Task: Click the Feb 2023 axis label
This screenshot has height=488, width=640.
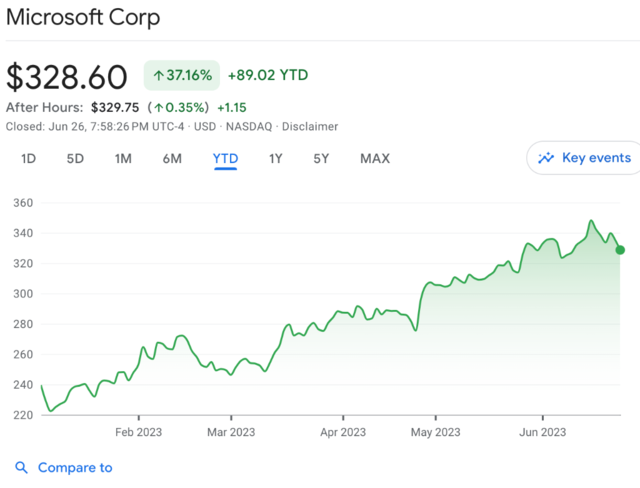Action: [138, 433]
